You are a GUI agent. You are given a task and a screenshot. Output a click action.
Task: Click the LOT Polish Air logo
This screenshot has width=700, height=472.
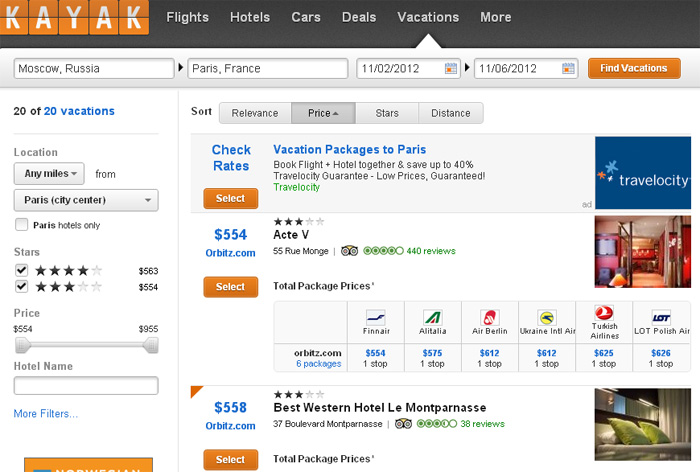(661, 317)
